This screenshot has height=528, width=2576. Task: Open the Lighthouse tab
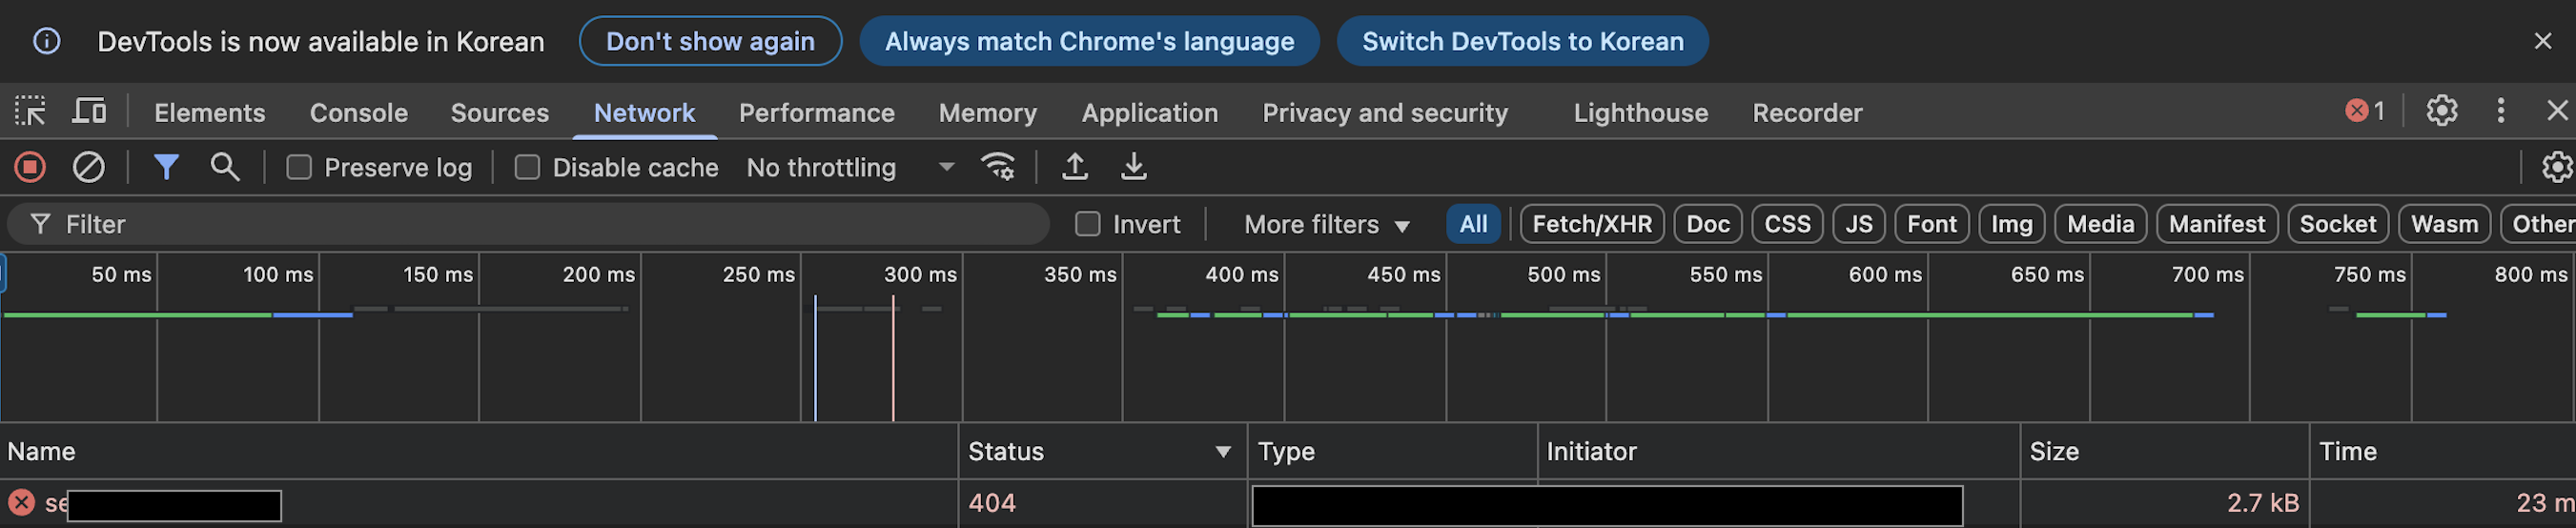point(1641,112)
